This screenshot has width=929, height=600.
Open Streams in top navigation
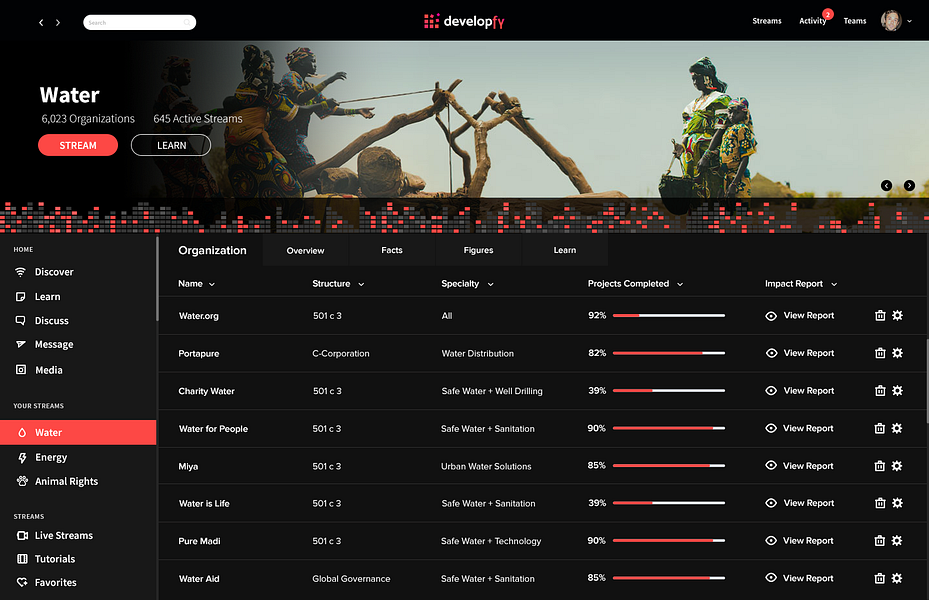pos(767,21)
